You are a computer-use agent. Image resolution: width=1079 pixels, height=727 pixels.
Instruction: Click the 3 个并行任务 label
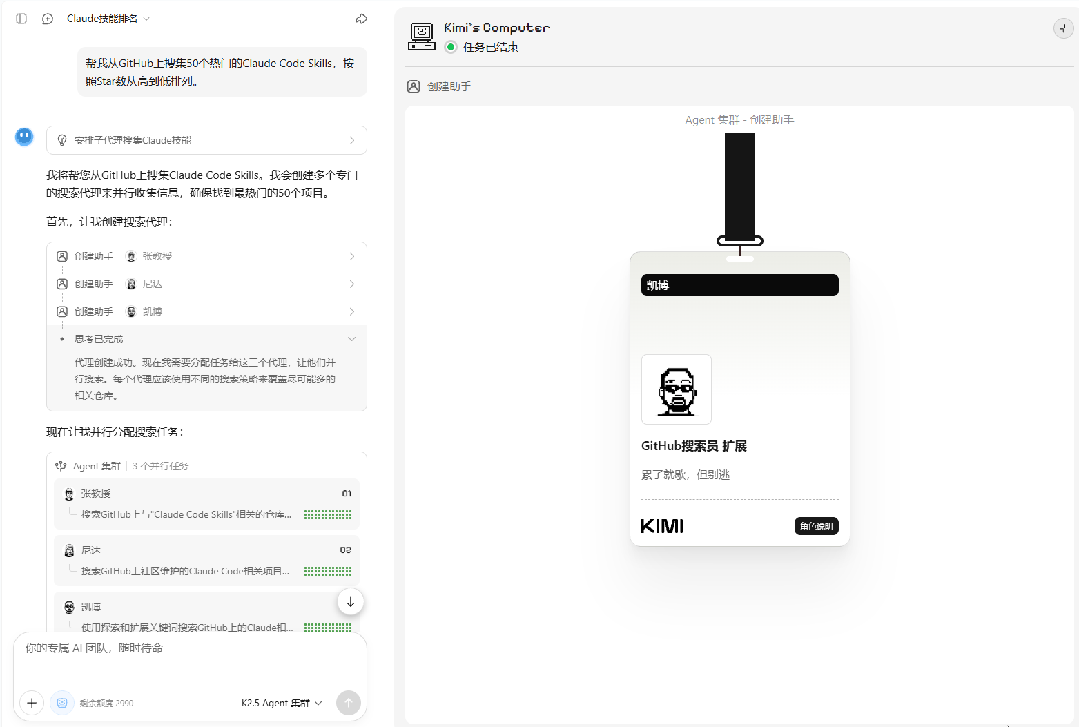point(160,466)
